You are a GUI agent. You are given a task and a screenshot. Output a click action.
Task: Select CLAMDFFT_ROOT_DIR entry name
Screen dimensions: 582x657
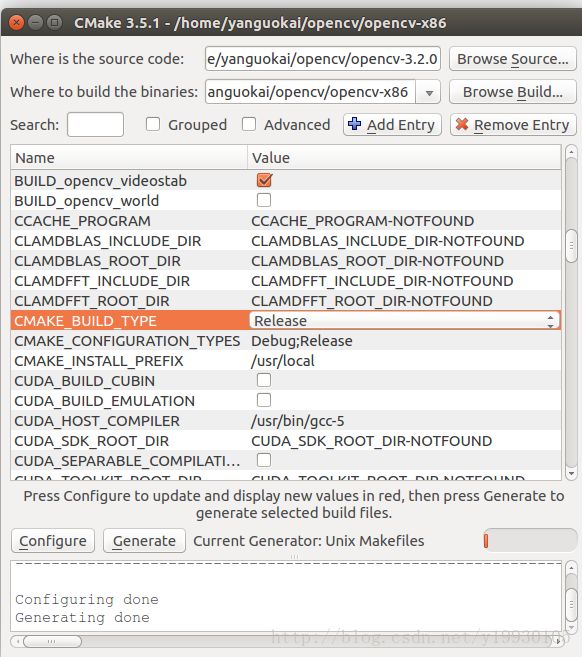92,301
